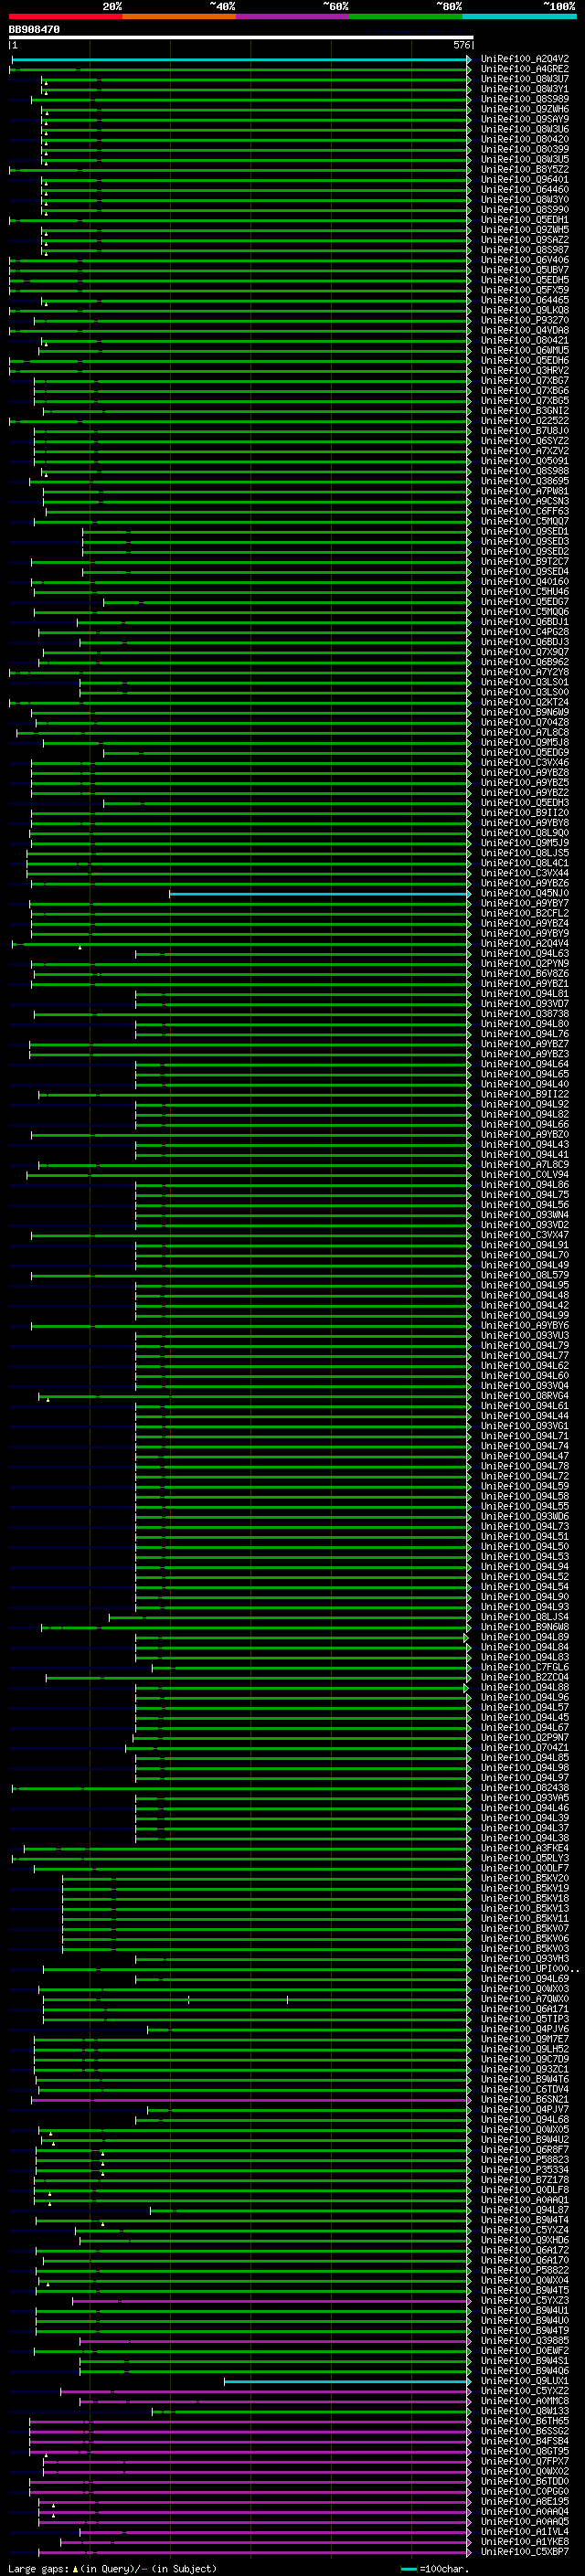Viewport: 585px width, 2576px height.
Task: Click the UniRef100_Q9SAY9 label
Action: [x=525, y=119]
